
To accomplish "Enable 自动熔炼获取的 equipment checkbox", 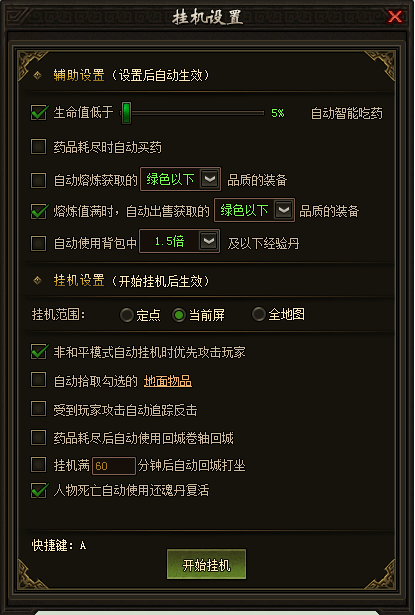I will [38, 180].
